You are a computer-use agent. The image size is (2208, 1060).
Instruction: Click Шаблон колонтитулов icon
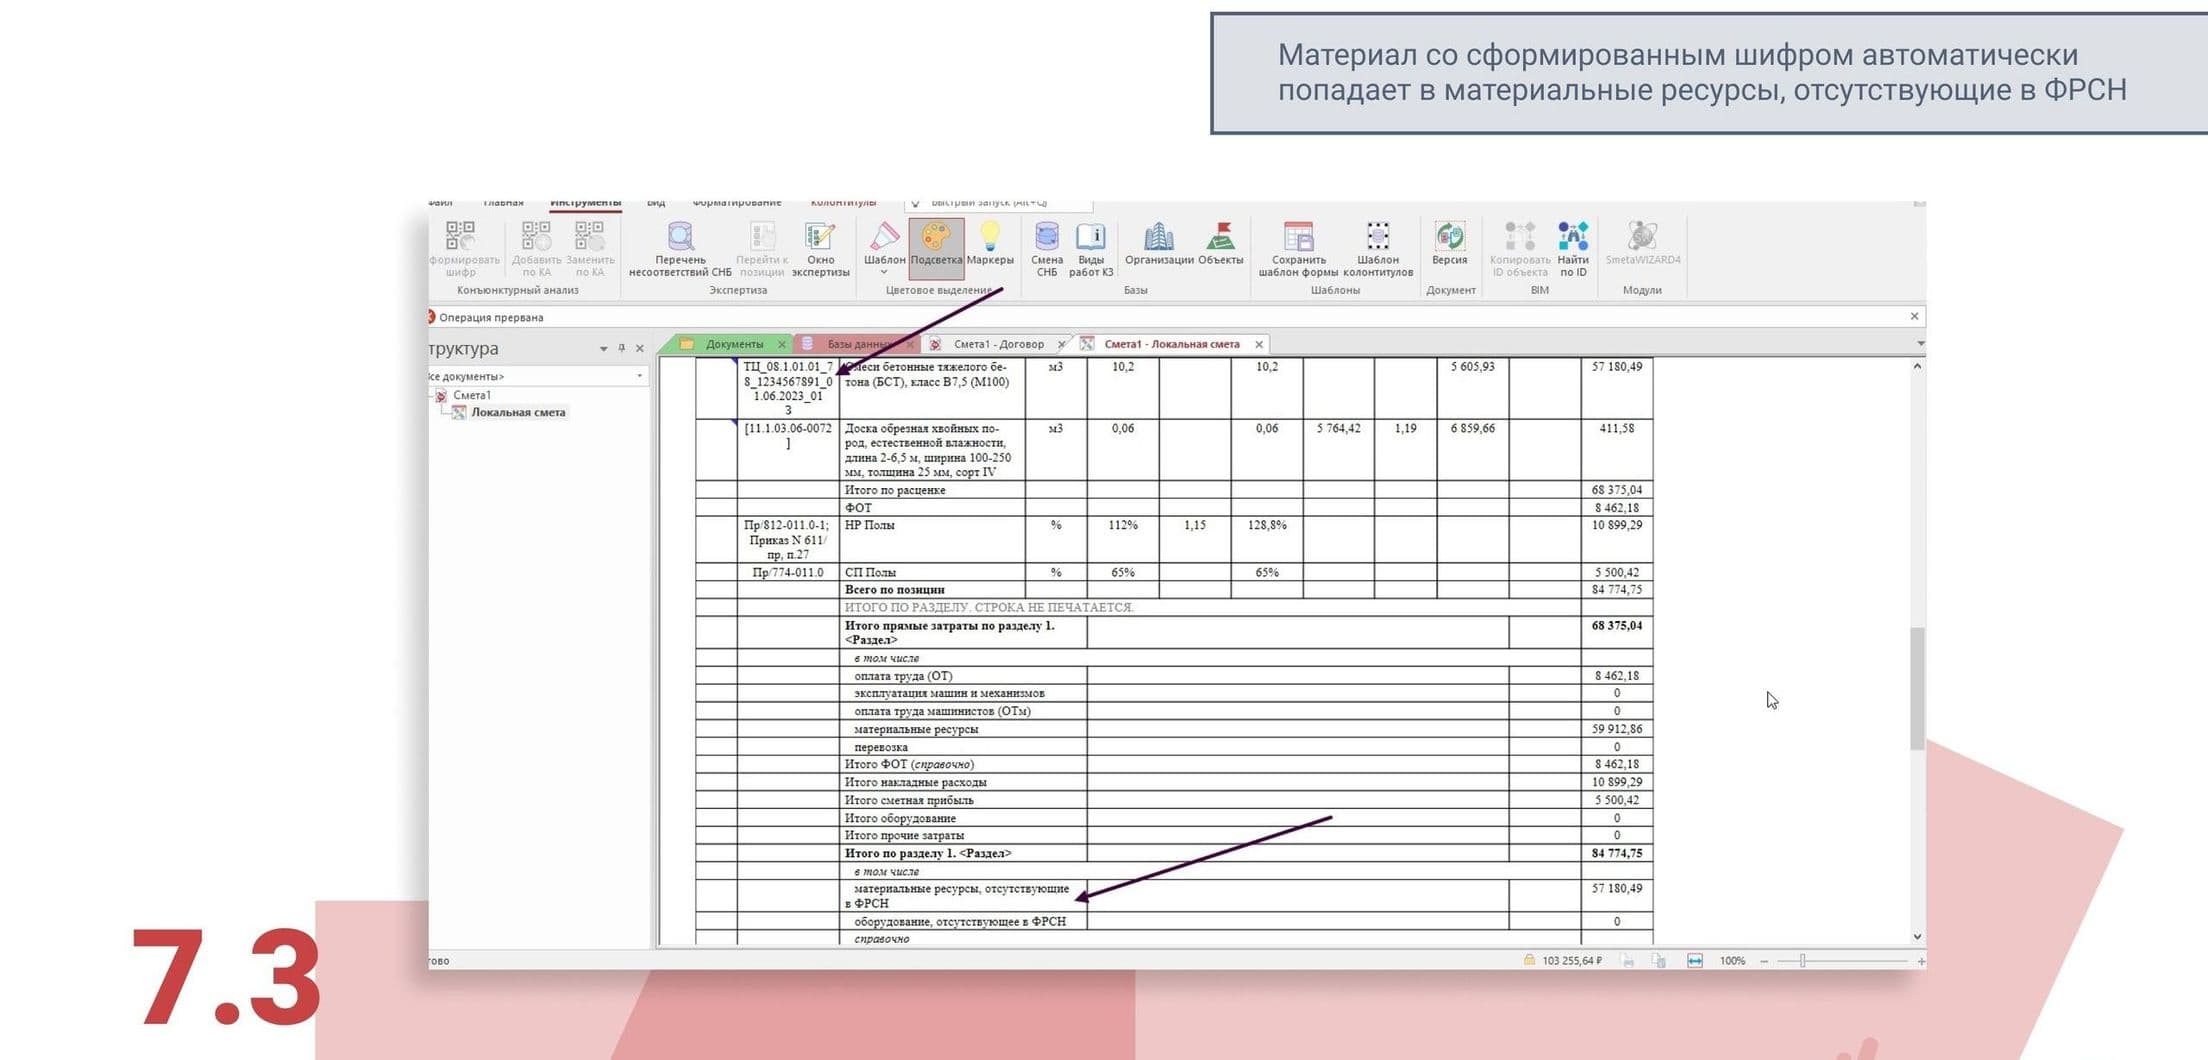[1378, 247]
